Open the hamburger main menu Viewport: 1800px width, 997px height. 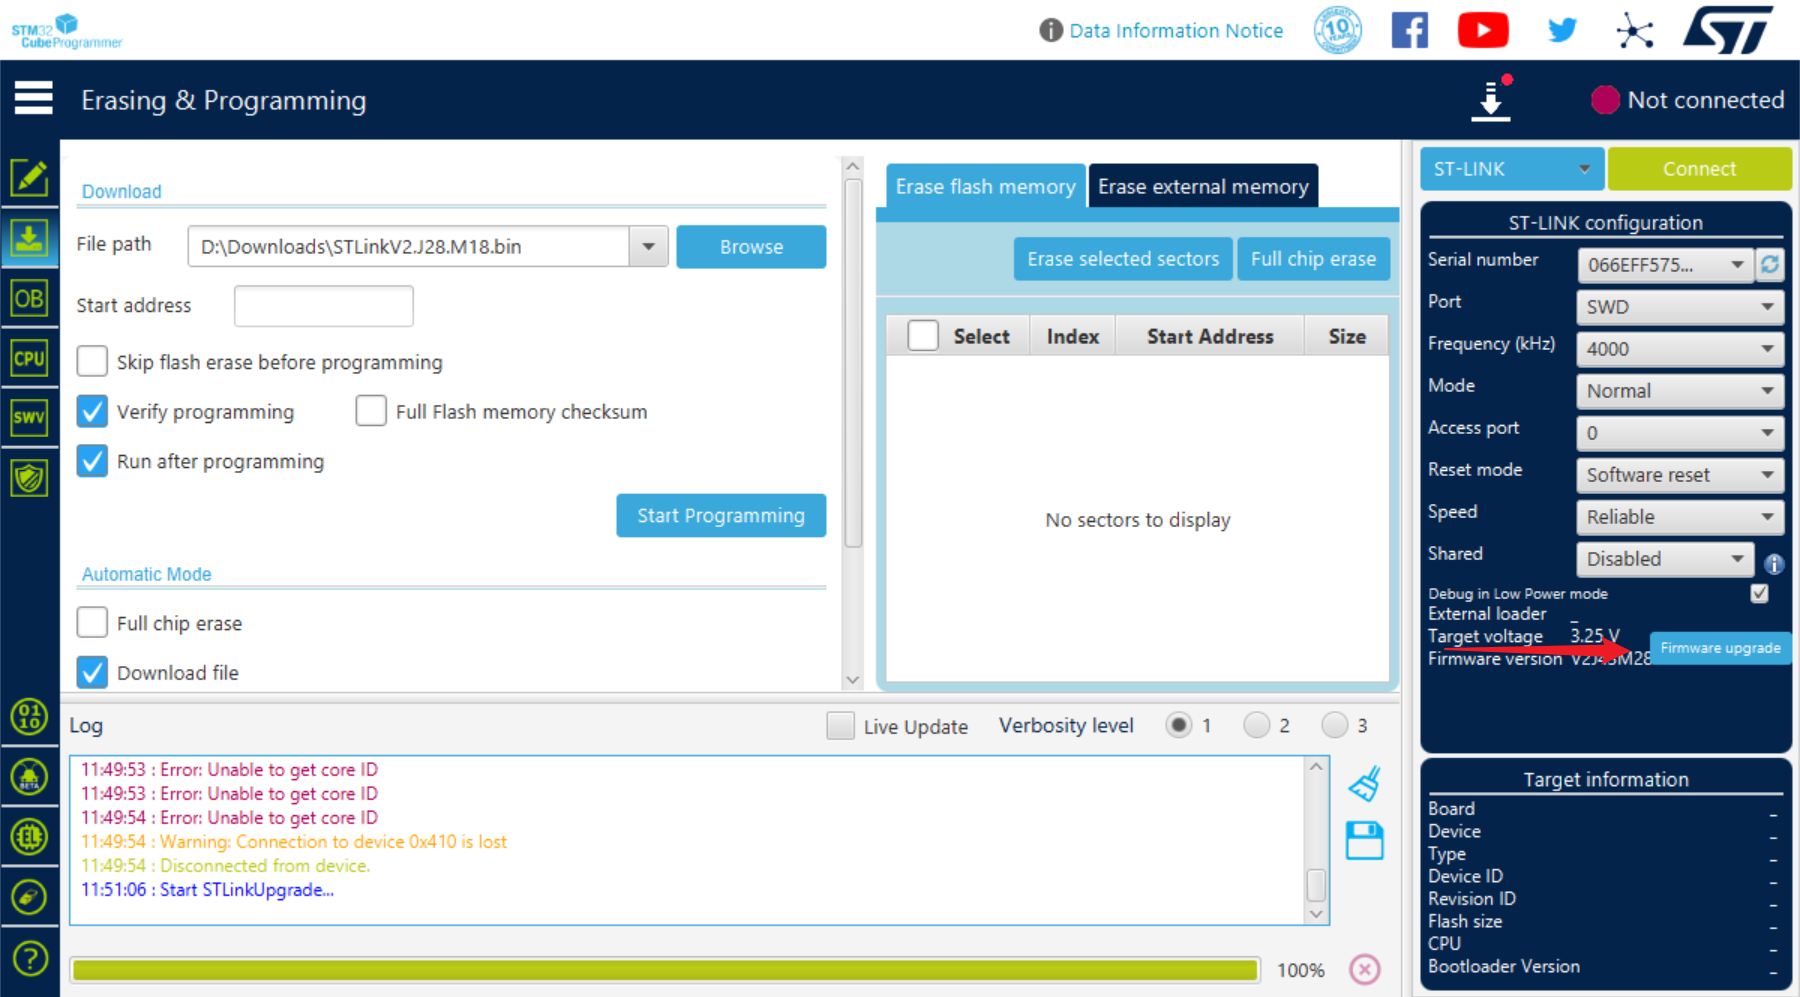pyautogui.click(x=33, y=98)
